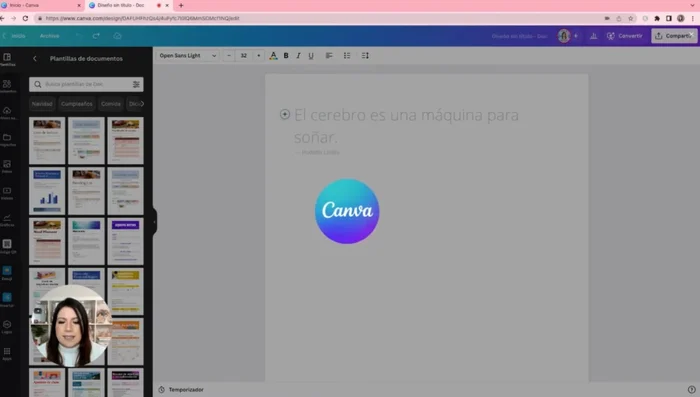Open the Proyectos folder icon
Screen dimensions: 700x397
click(7, 140)
